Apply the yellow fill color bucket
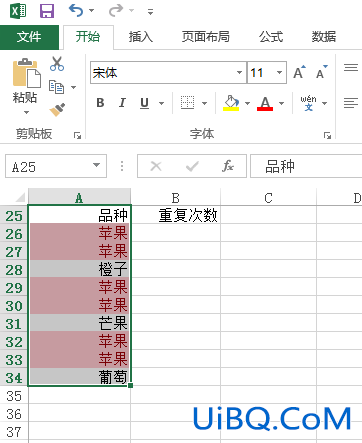The width and height of the screenshot is (362, 443). [x=231, y=103]
